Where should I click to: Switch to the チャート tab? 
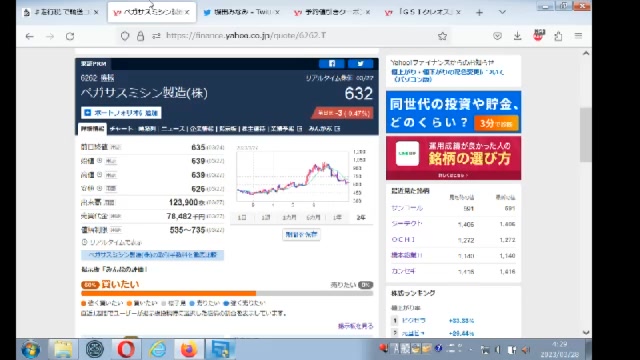tap(121, 129)
